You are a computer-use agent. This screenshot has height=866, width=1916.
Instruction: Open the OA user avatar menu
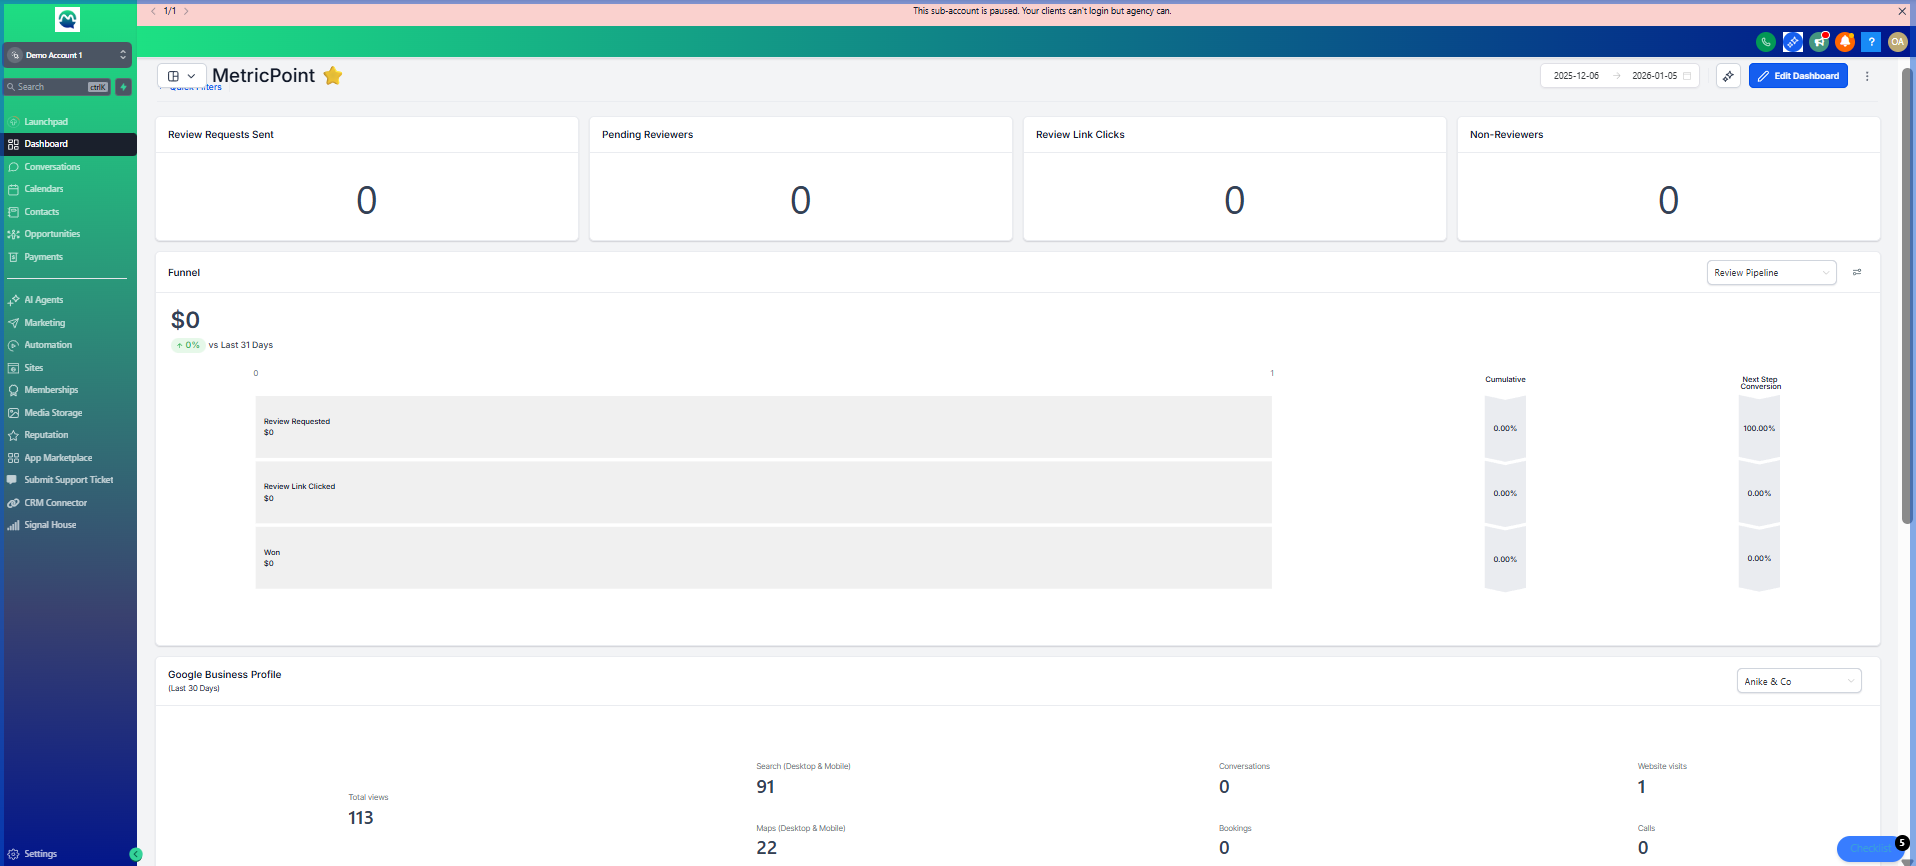pyautogui.click(x=1897, y=42)
